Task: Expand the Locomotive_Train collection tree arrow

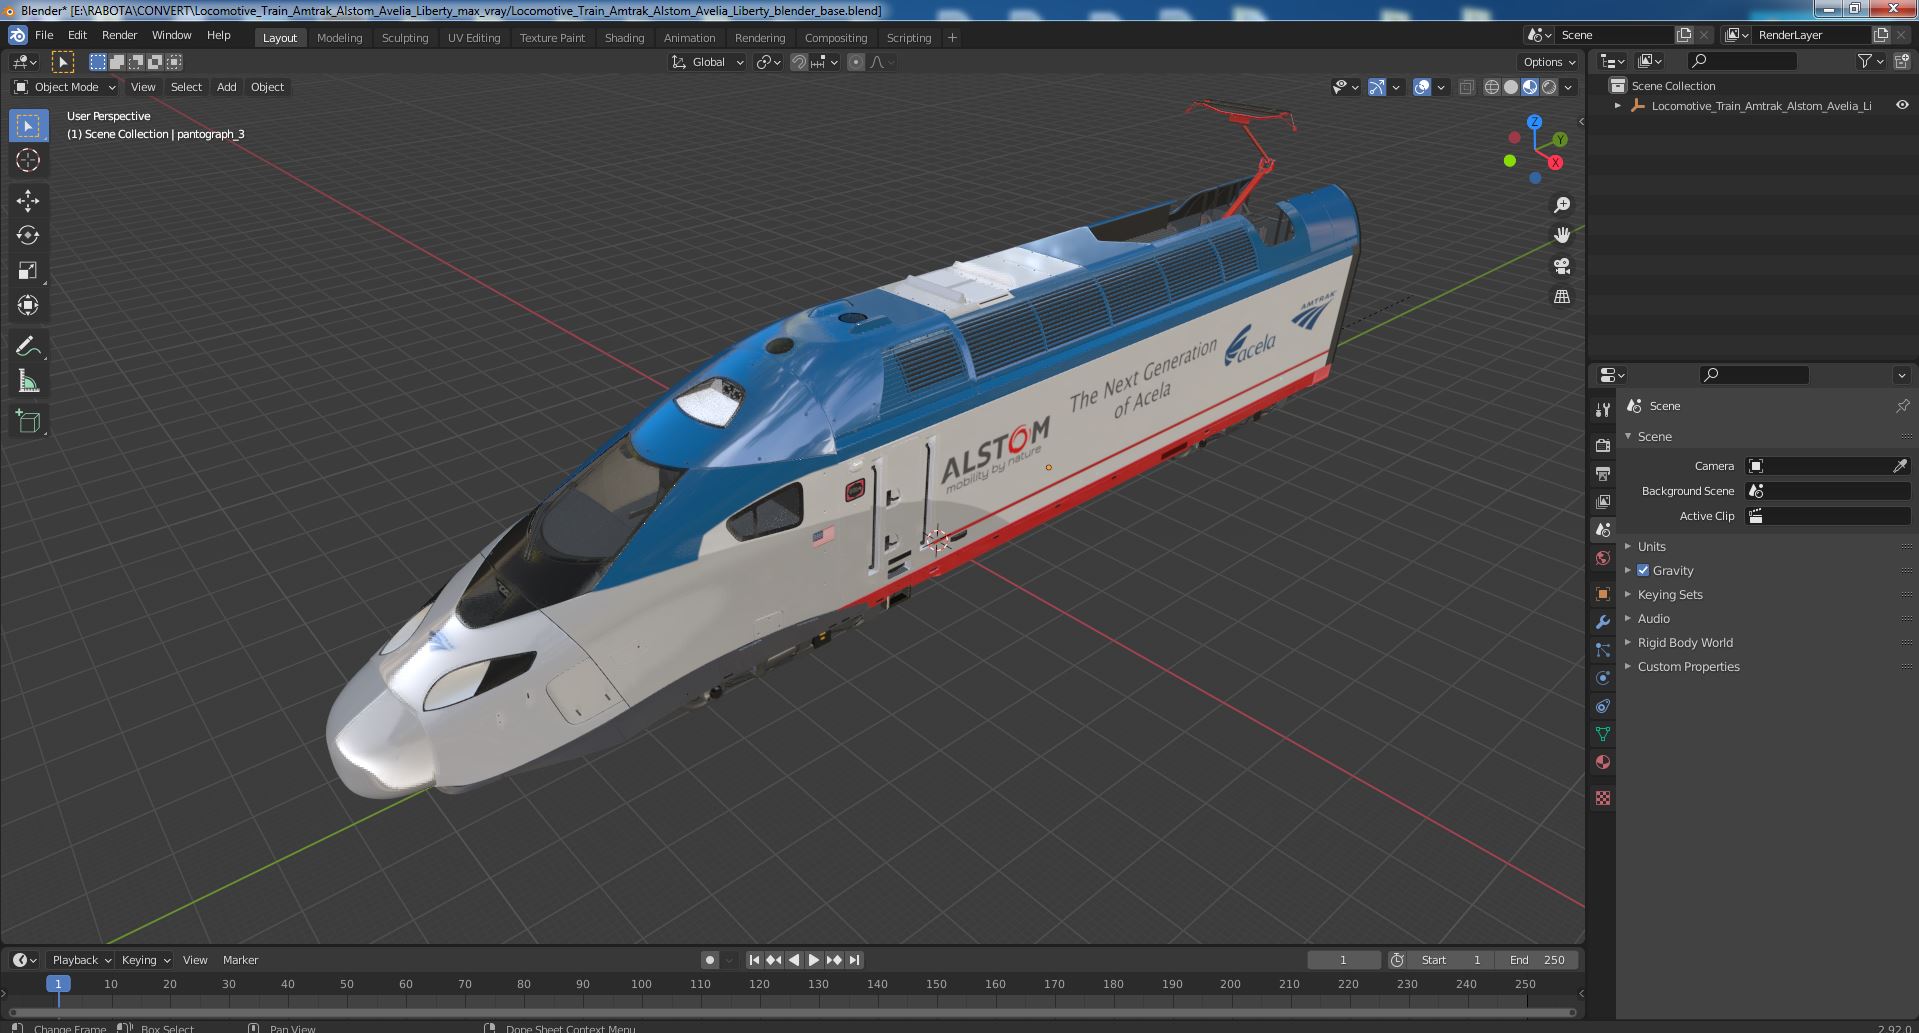Action: [x=1618, y=105]
